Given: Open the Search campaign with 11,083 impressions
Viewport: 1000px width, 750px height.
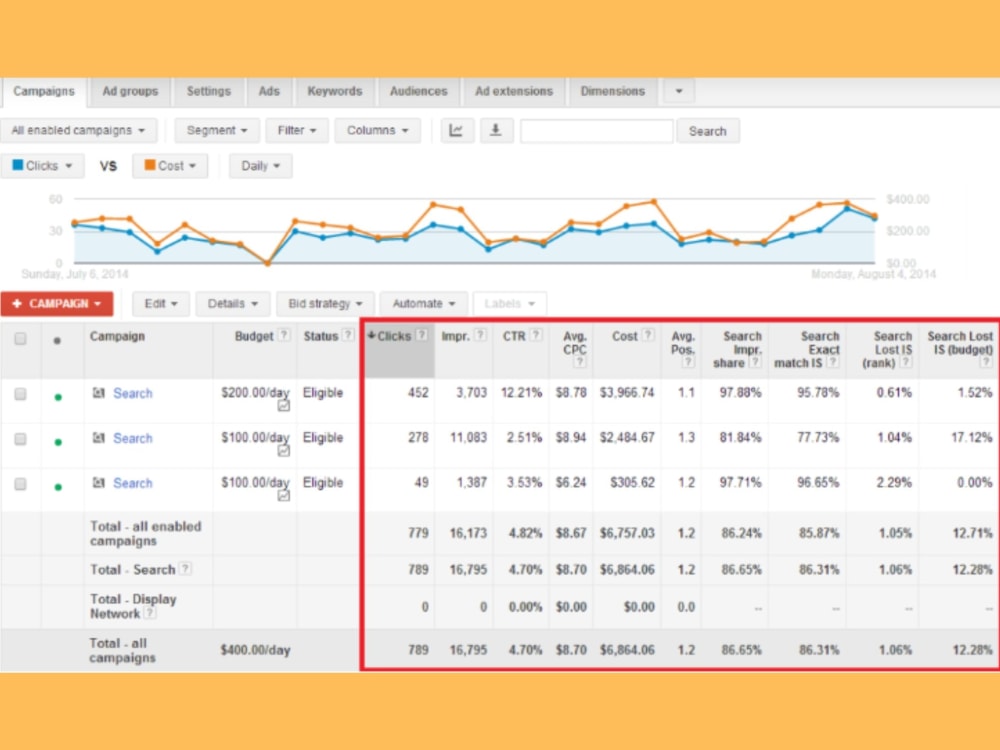Looking at the screenshot, I should [x=133, y=438].
